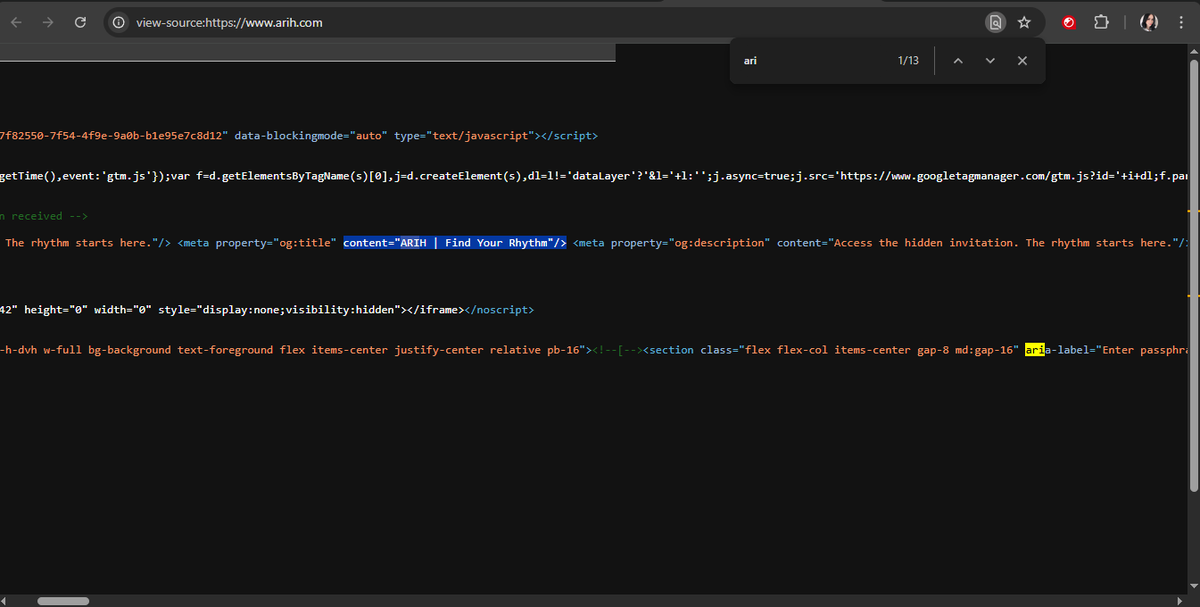Jump to next find result
The image size is (1200, 607).
pos(990,61)
